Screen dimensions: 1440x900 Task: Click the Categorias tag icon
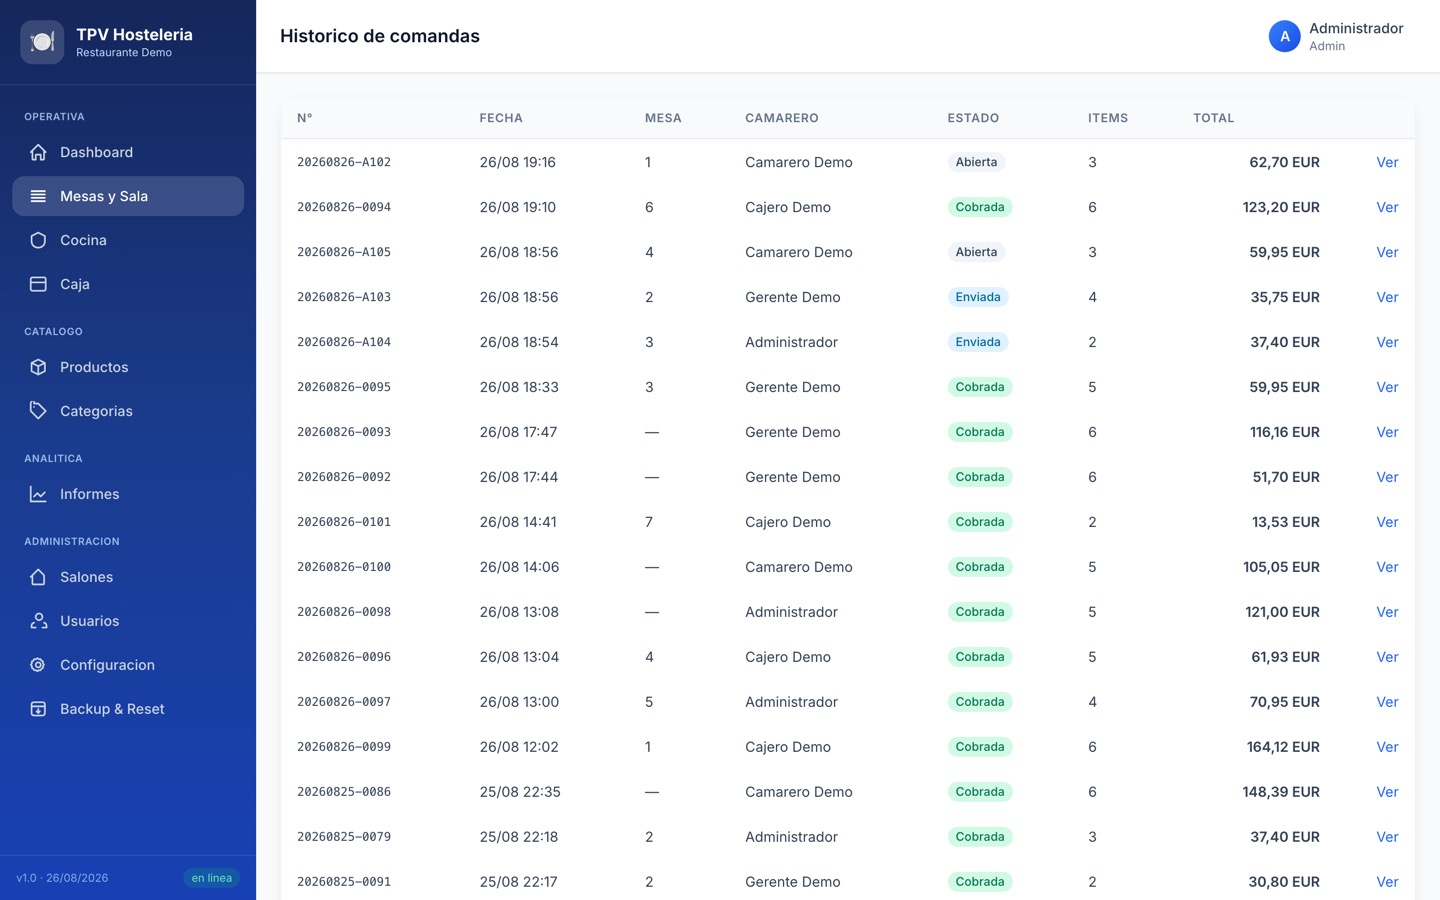tap(38, 411)
